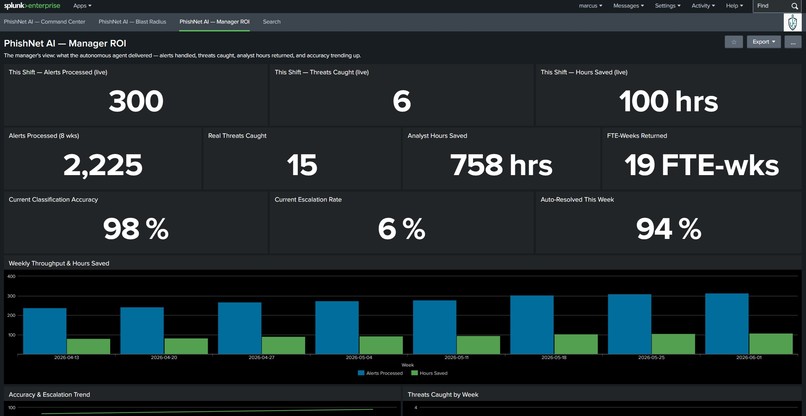
Task: Click the Current Escalation Rate label
Action: (x=307, y=200)
